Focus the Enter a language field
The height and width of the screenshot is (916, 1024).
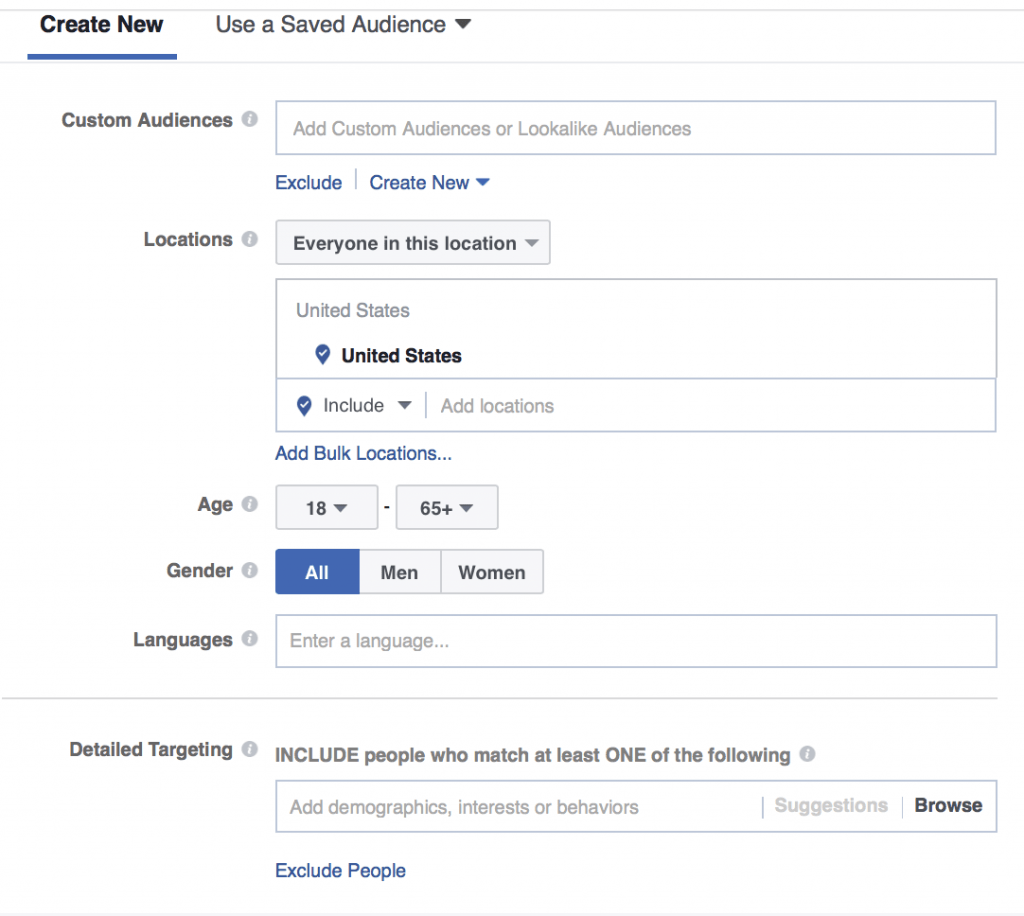coord(636,641)
